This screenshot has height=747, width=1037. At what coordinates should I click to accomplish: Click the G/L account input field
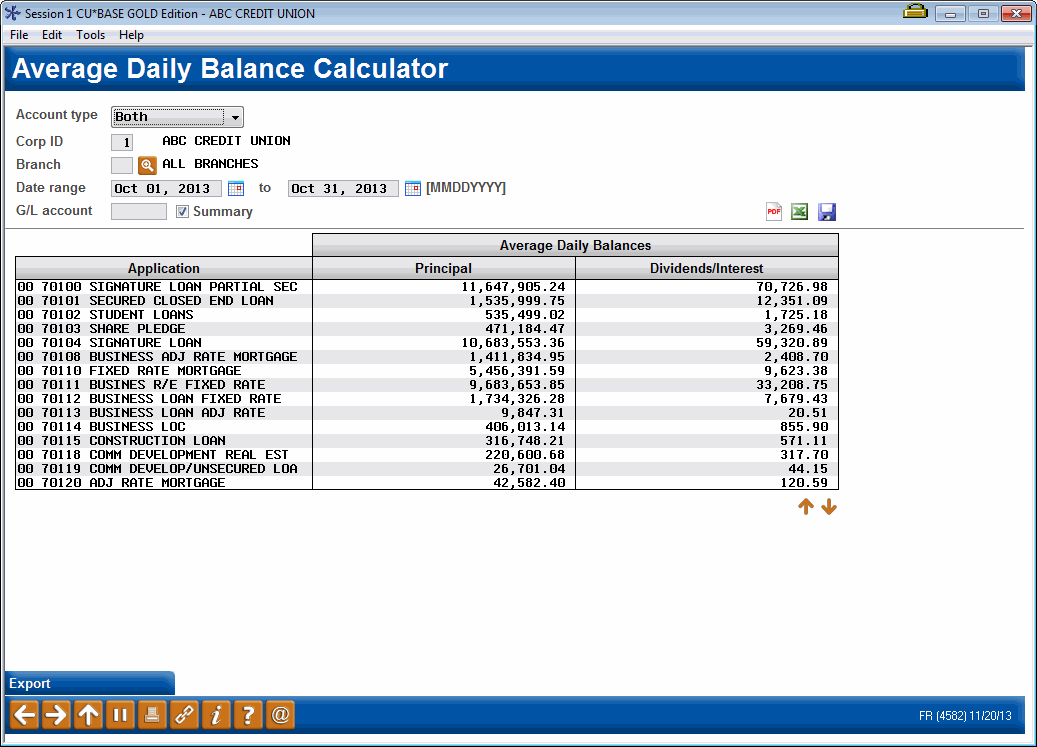tap(138, 211)
